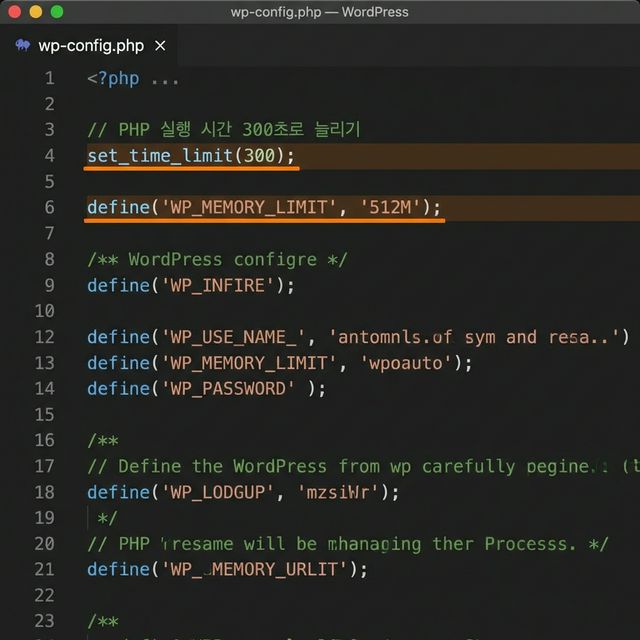This screenshot has height=640, width=640.
Task: Click the PHP elephant file icon
Action: (23, 45)
